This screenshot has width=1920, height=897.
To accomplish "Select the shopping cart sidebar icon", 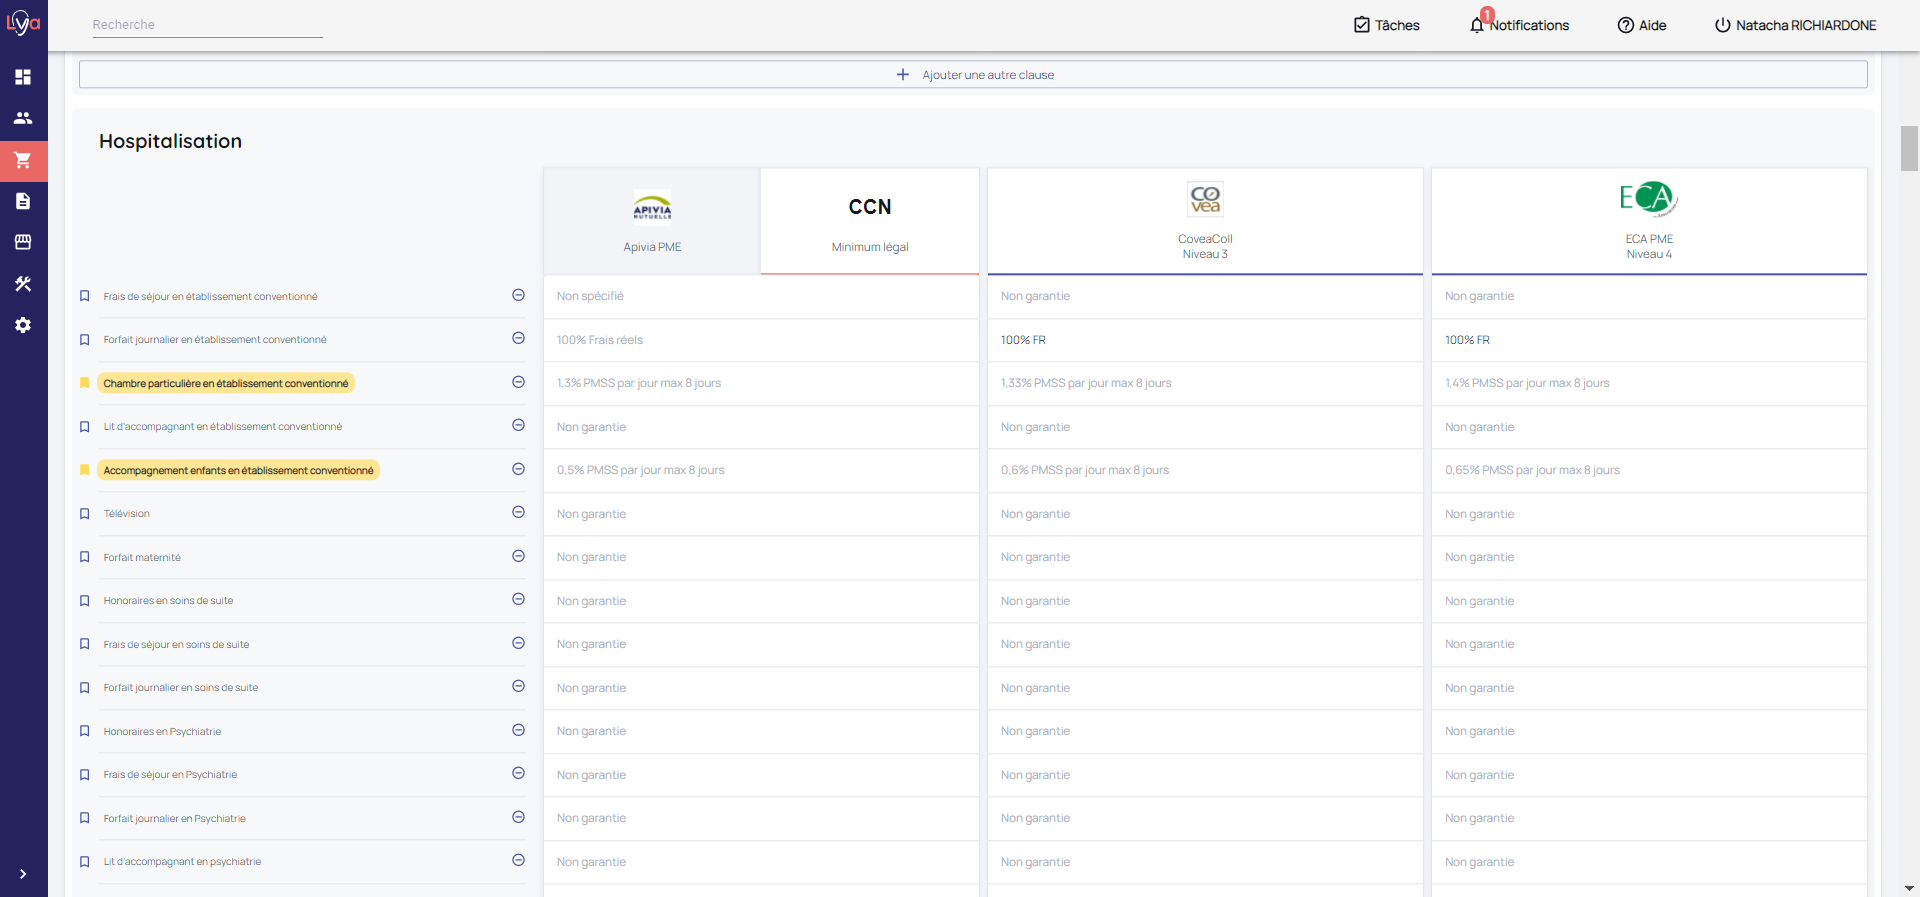I will [23, 160].
